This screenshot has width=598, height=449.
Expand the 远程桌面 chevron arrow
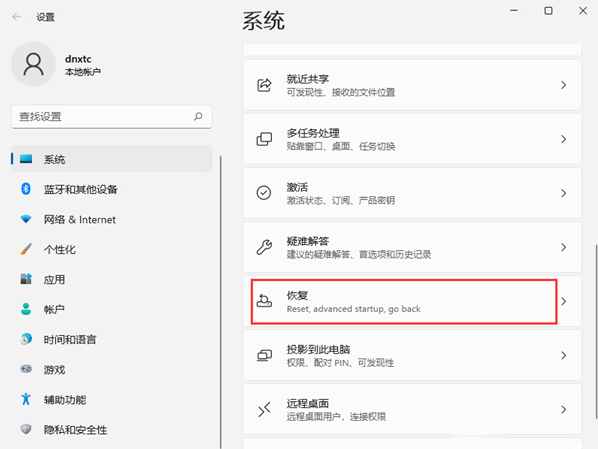click(564, 410)
